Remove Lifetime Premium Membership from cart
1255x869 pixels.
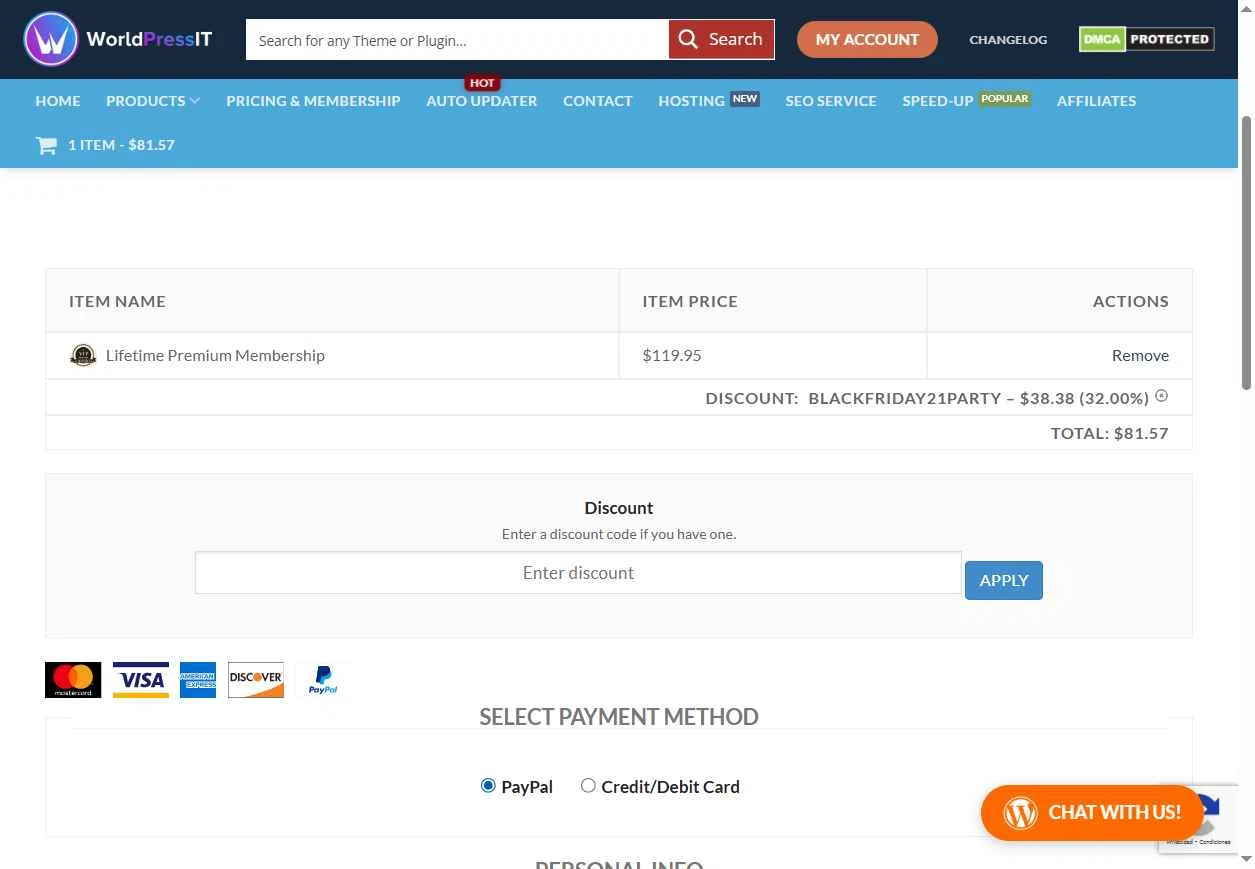[1140, 355]
